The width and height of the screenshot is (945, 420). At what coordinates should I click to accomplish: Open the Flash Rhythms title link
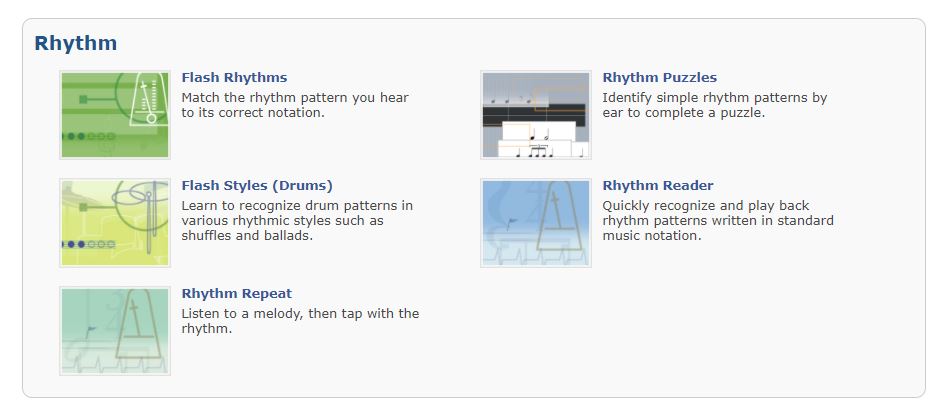pyautogui.click(x=234, y=77)
